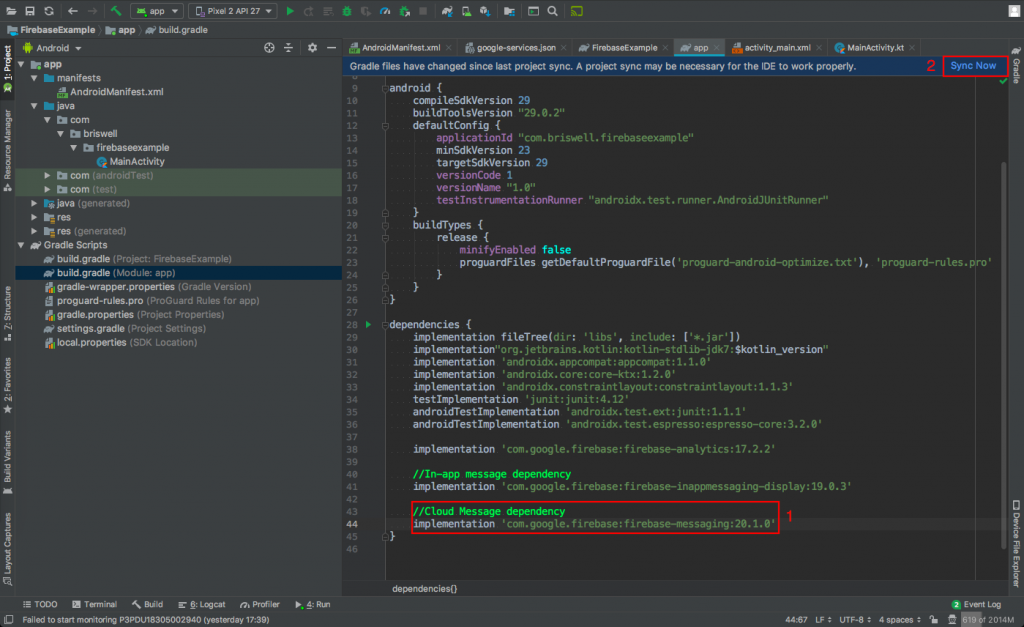Select gradle.properties in the project tree
This screenshot has height=627, width=1024.
(95, 314)
